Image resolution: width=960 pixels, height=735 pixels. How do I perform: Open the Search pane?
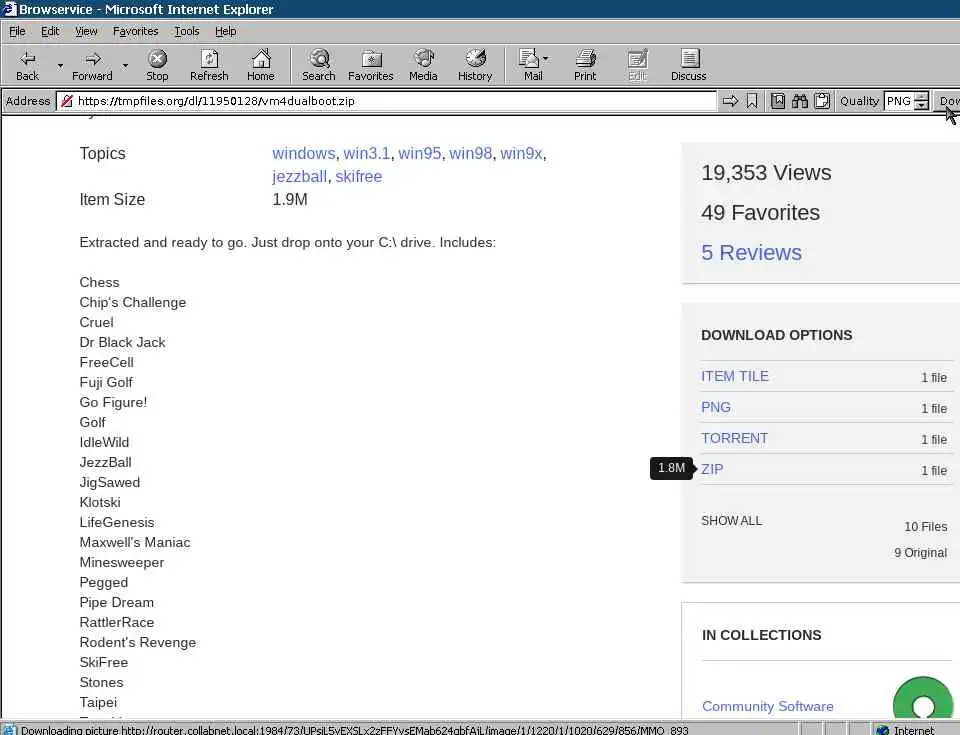[319, 65]
